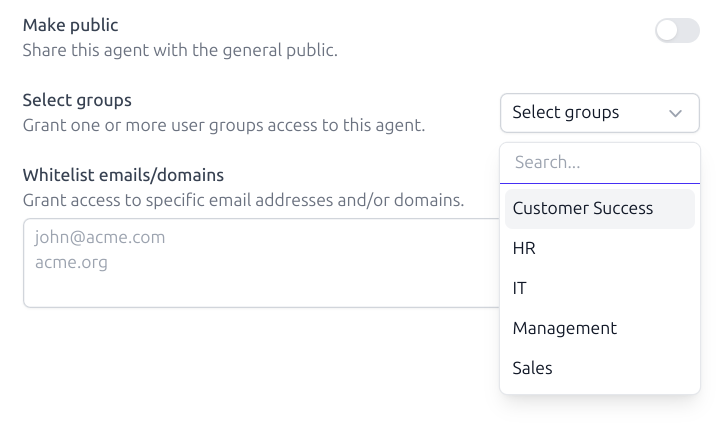Image resolution: width=720 pixels, height=424 pixels.
Task: Click the john@acme.com placeholder line
Action: tap(99, 238)
